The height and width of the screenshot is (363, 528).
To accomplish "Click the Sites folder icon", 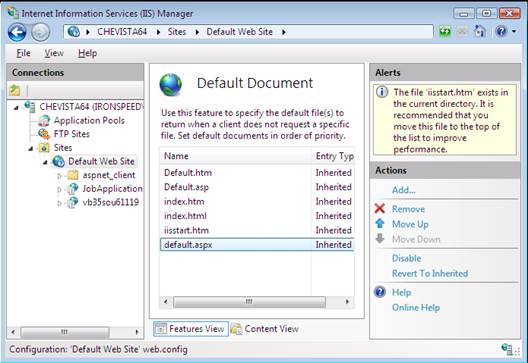I will [44, 147].
